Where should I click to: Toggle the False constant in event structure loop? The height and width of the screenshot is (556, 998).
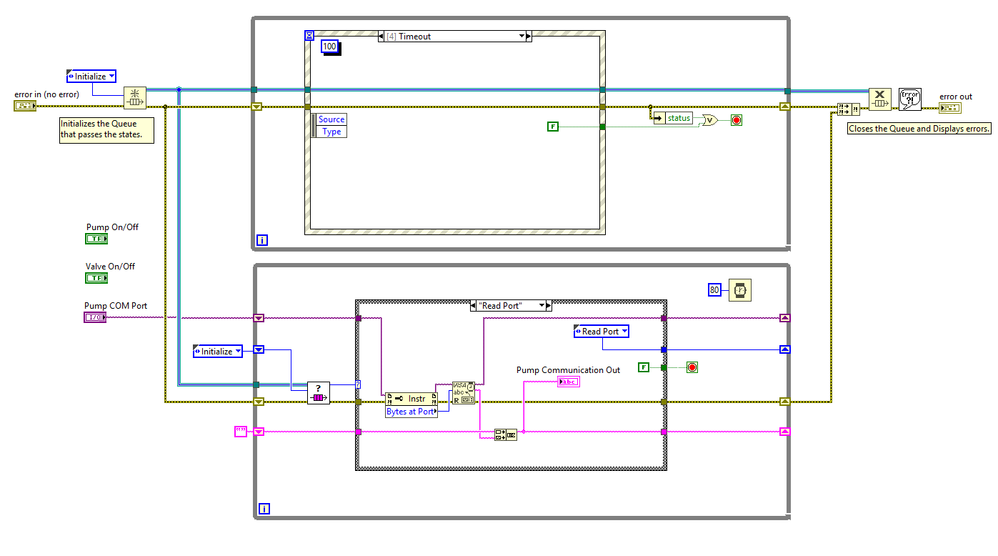552,127
